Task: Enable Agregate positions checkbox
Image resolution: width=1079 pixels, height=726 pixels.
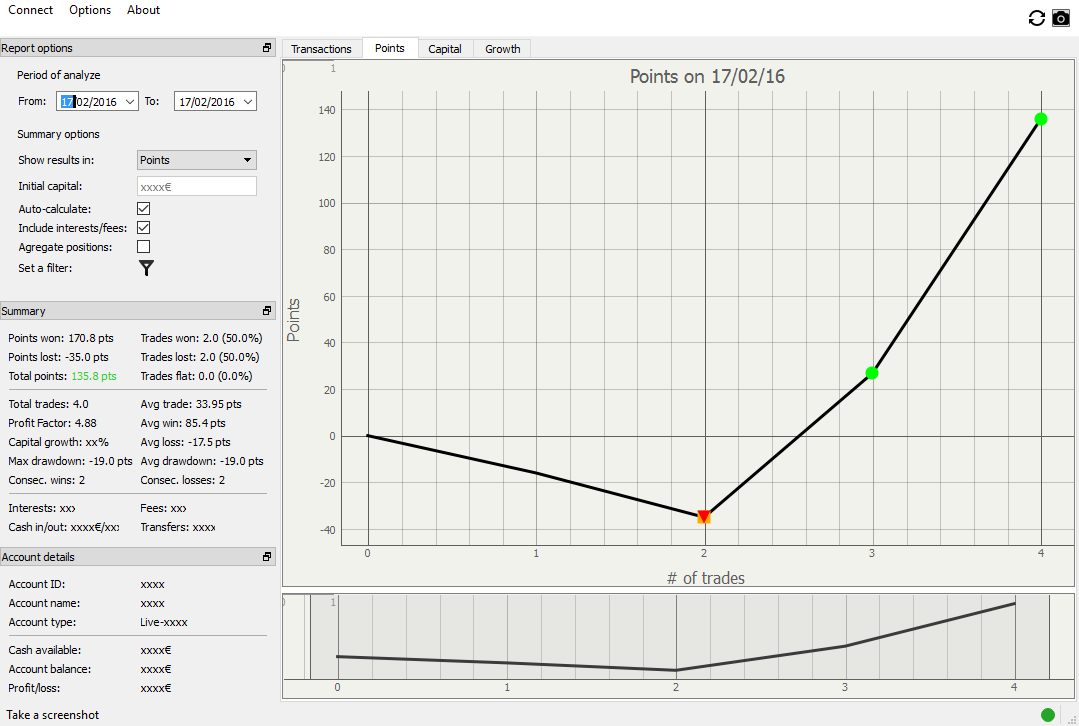Action: click(x=143, y=246)
